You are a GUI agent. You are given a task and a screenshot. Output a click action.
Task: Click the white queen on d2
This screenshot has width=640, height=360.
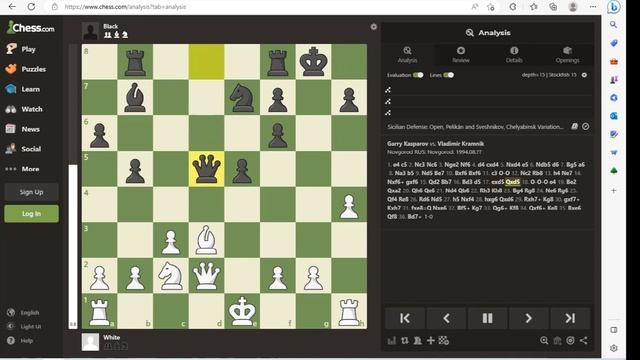pyautogui.click(x=207, y=276)
